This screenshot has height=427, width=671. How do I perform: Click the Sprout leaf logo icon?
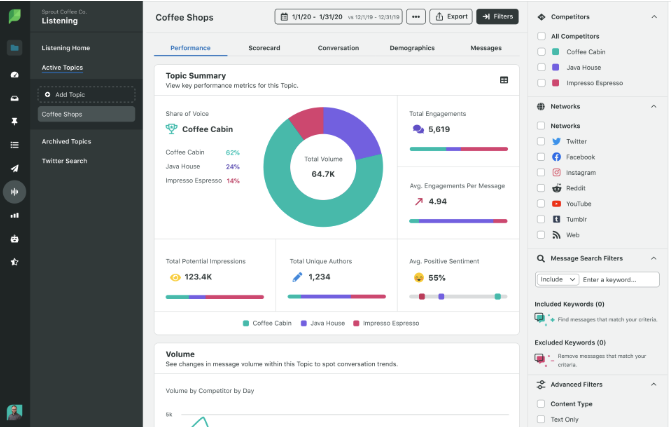[15, 16]
